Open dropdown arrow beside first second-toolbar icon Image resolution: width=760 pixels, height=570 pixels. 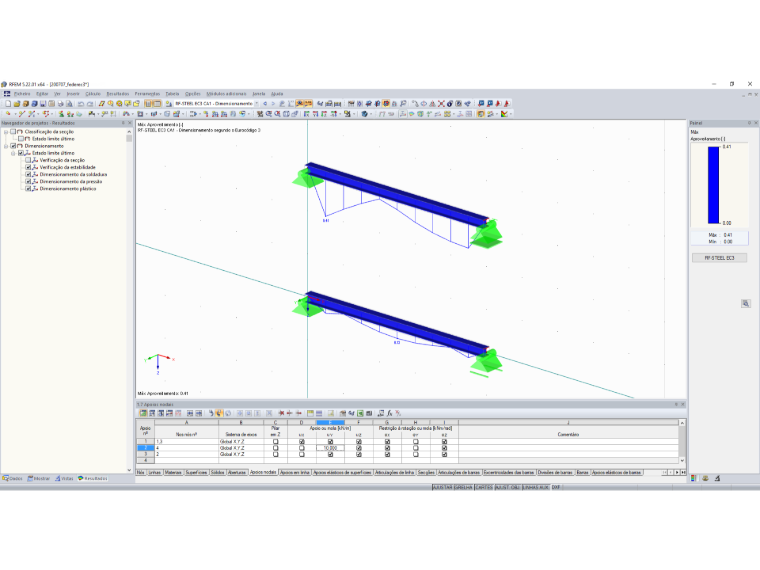coord(15,114)
